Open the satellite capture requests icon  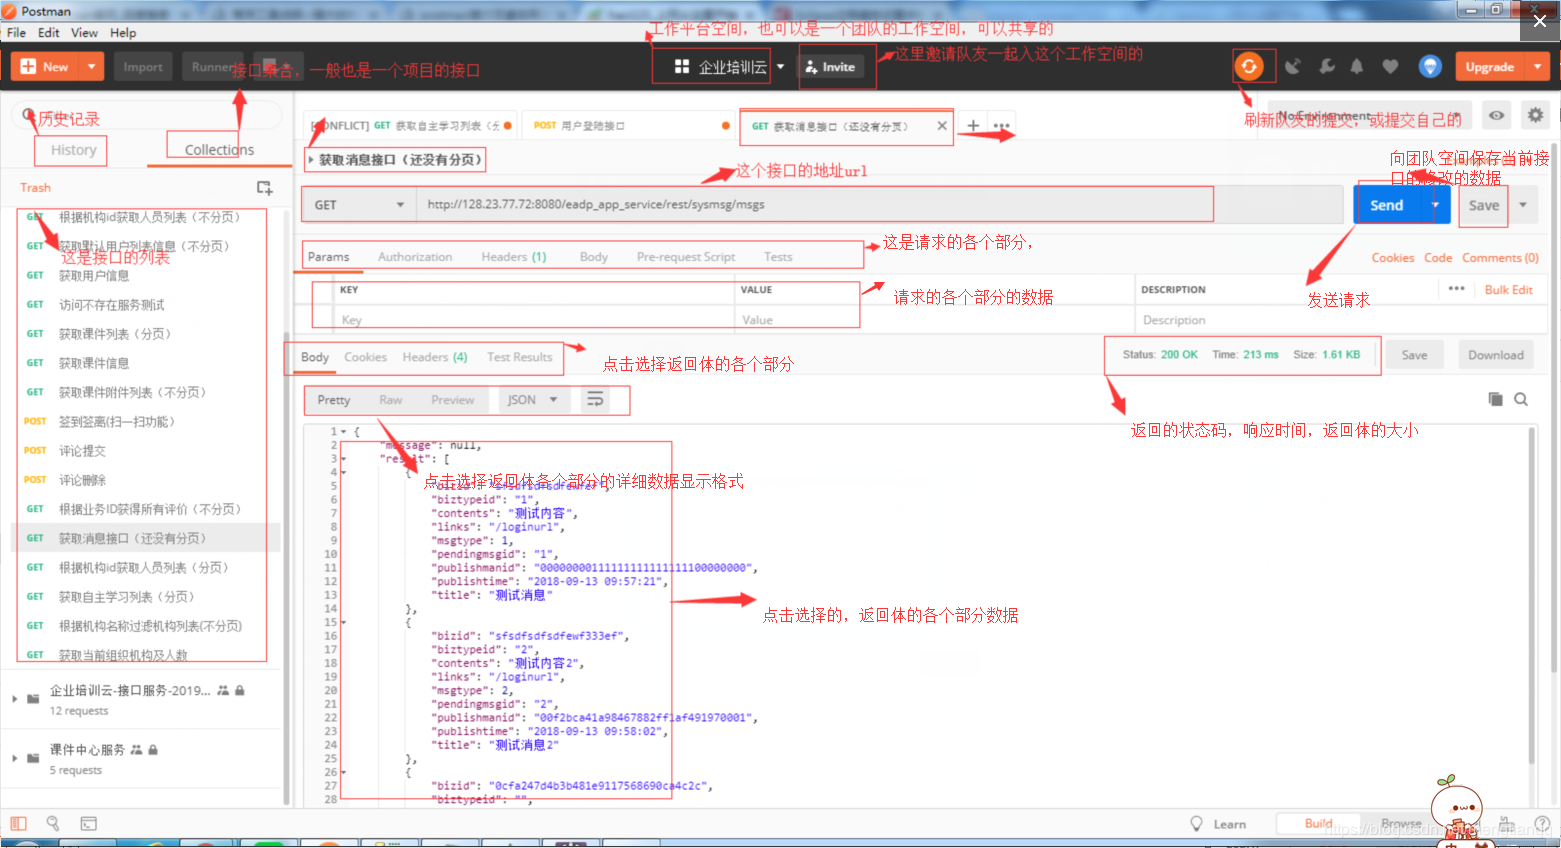[x=1293, y=67]
